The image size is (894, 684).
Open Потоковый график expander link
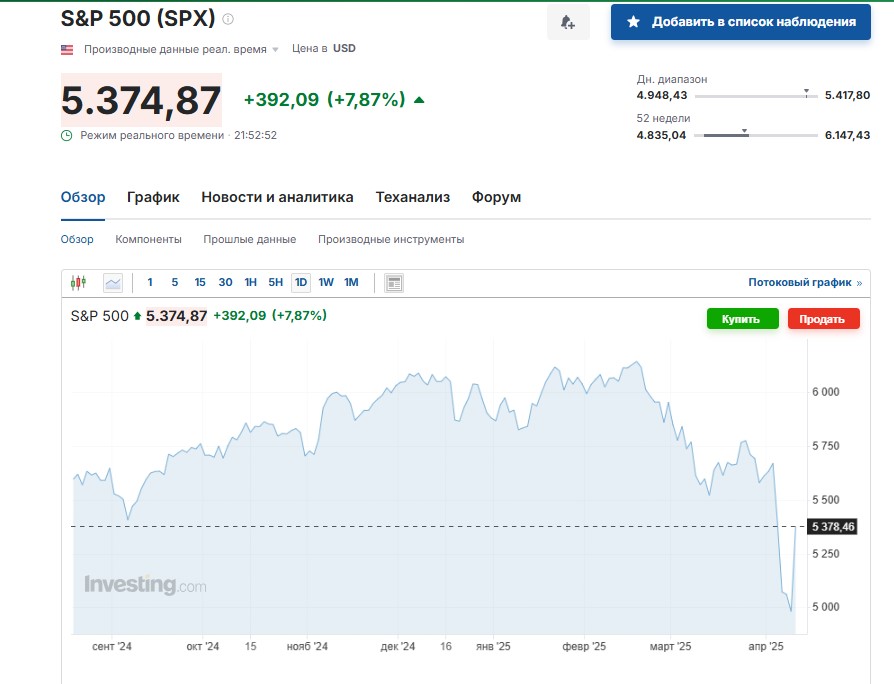[x=805, y=282]
